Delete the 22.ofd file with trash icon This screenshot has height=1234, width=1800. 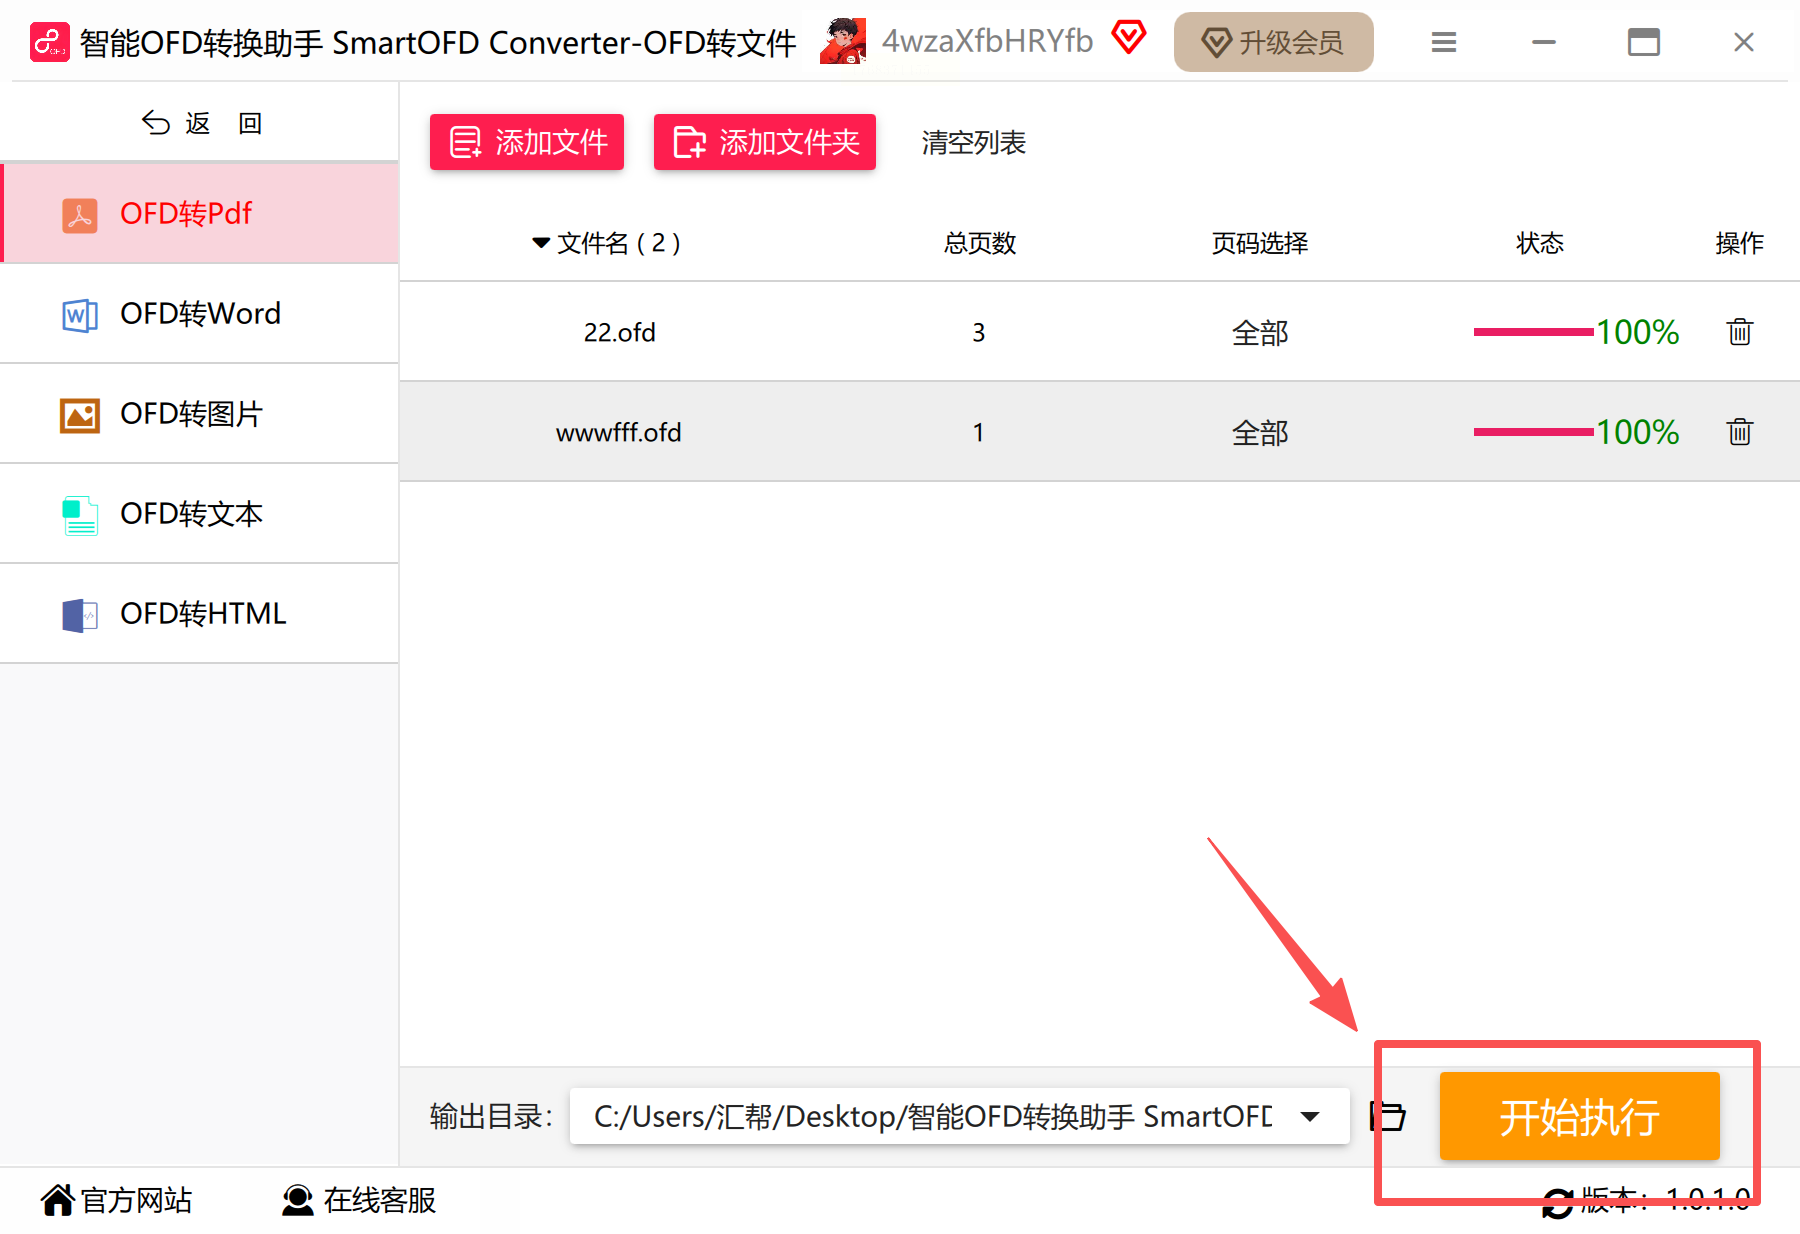[1740, 331]
